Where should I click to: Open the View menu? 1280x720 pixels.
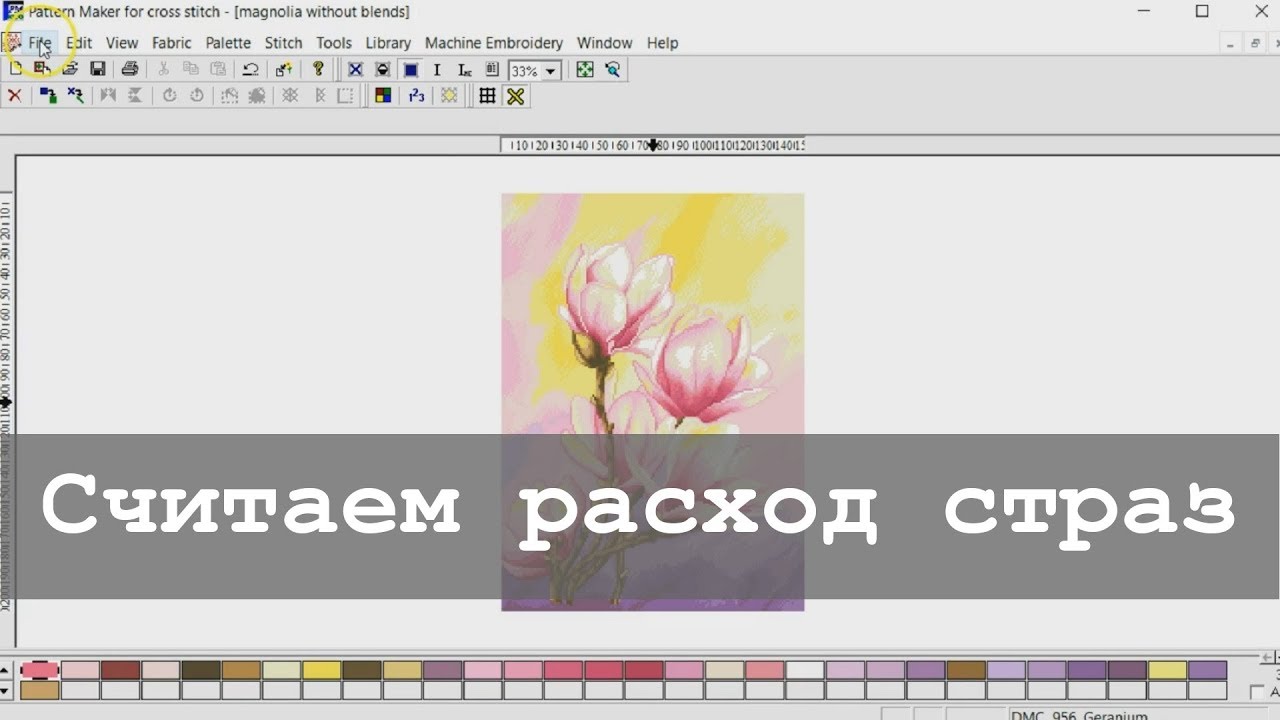122,43
